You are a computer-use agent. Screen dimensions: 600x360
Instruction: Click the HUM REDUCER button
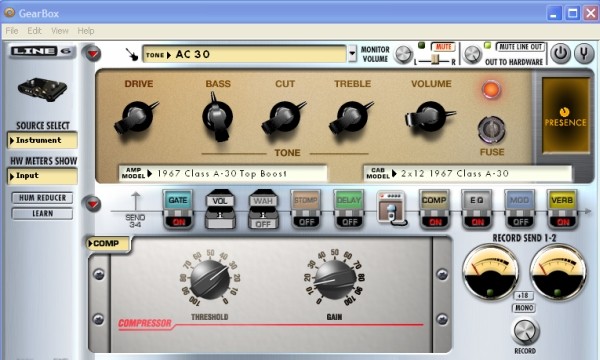click(42, 198)
